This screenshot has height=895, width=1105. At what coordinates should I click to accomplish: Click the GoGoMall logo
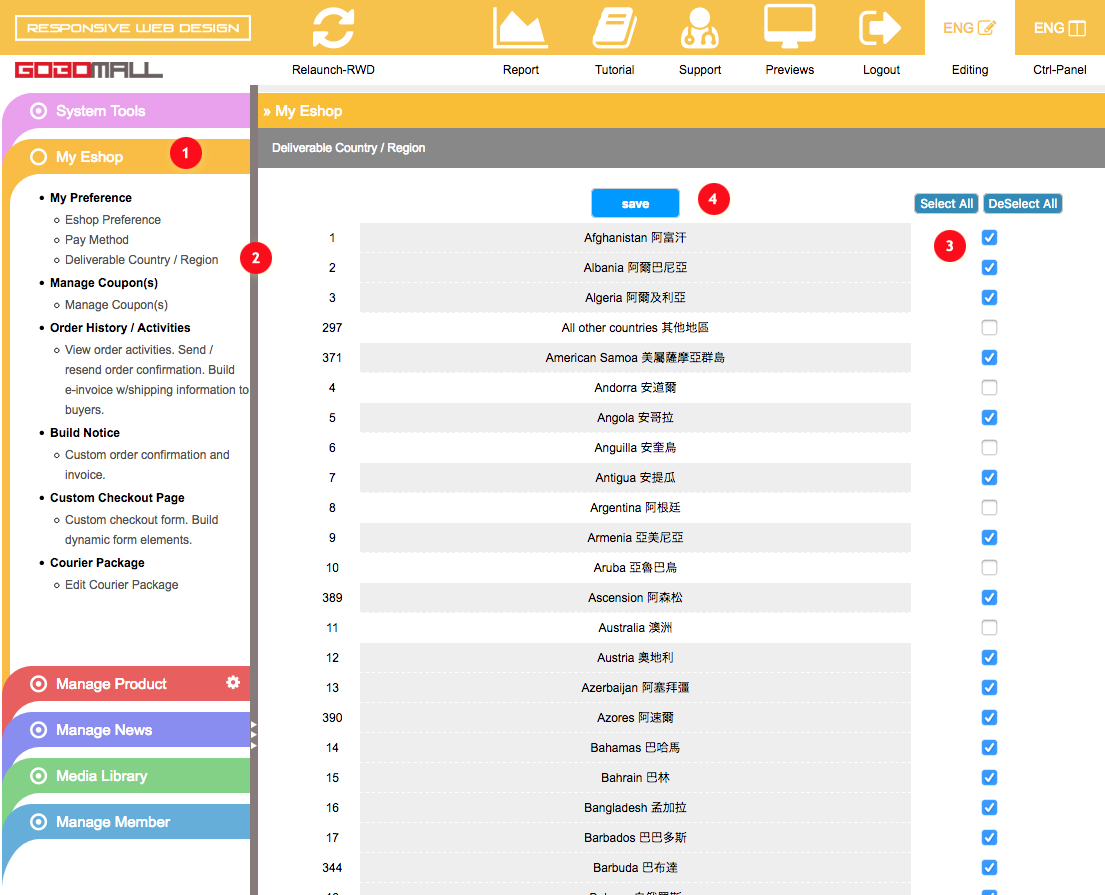tap(88, 70)
